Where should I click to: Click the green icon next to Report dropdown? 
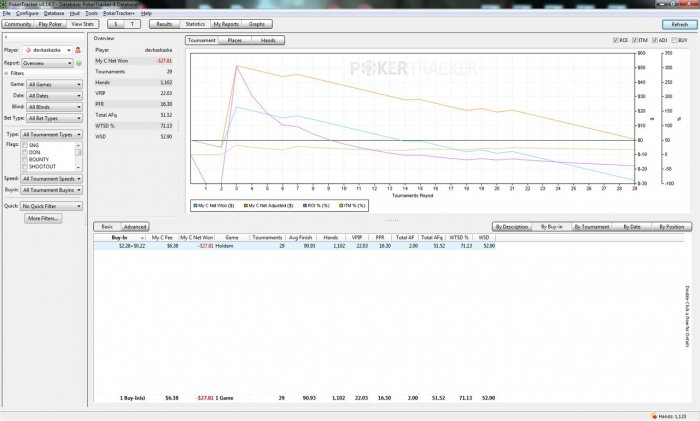(x=79, y=62)
